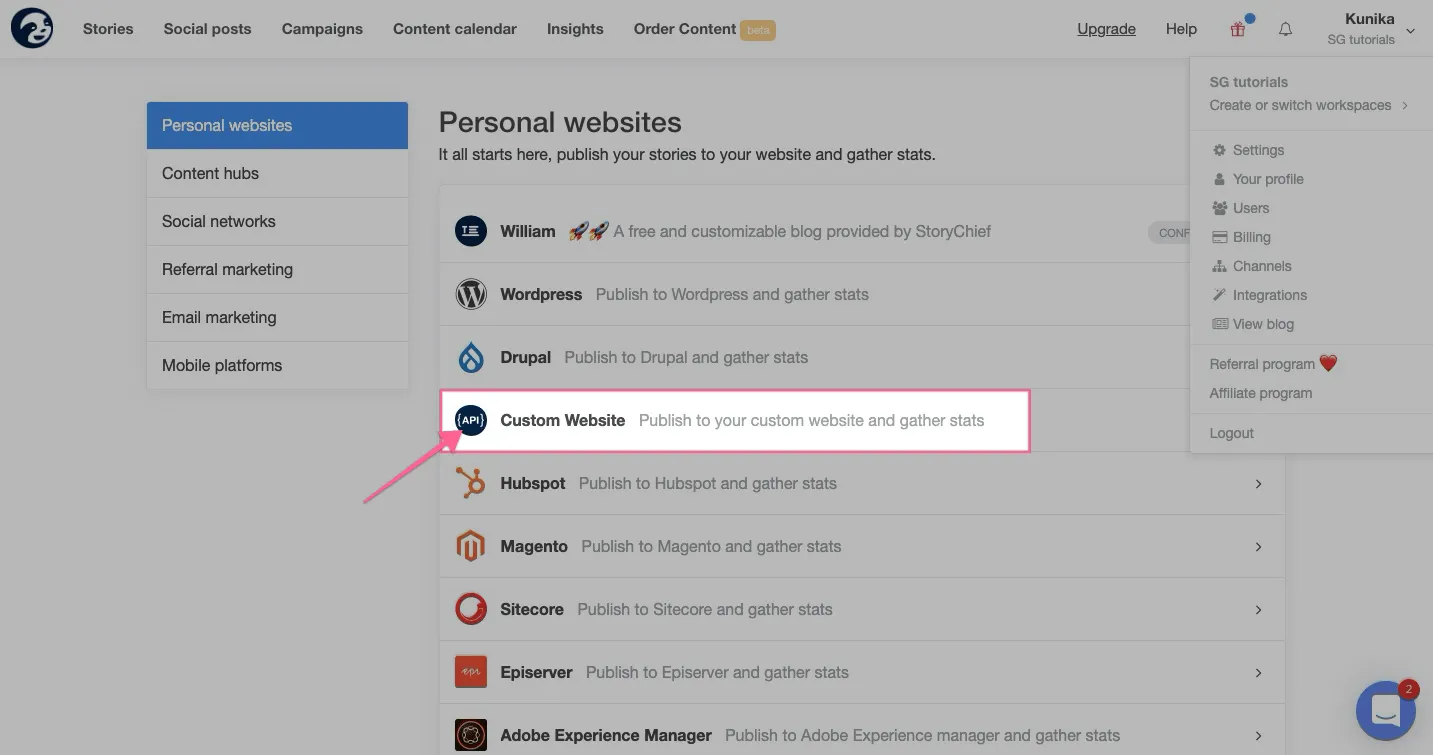Open the gift icon in header
The width and height of the screenshot is (1433, 755).
[1238, 29]
